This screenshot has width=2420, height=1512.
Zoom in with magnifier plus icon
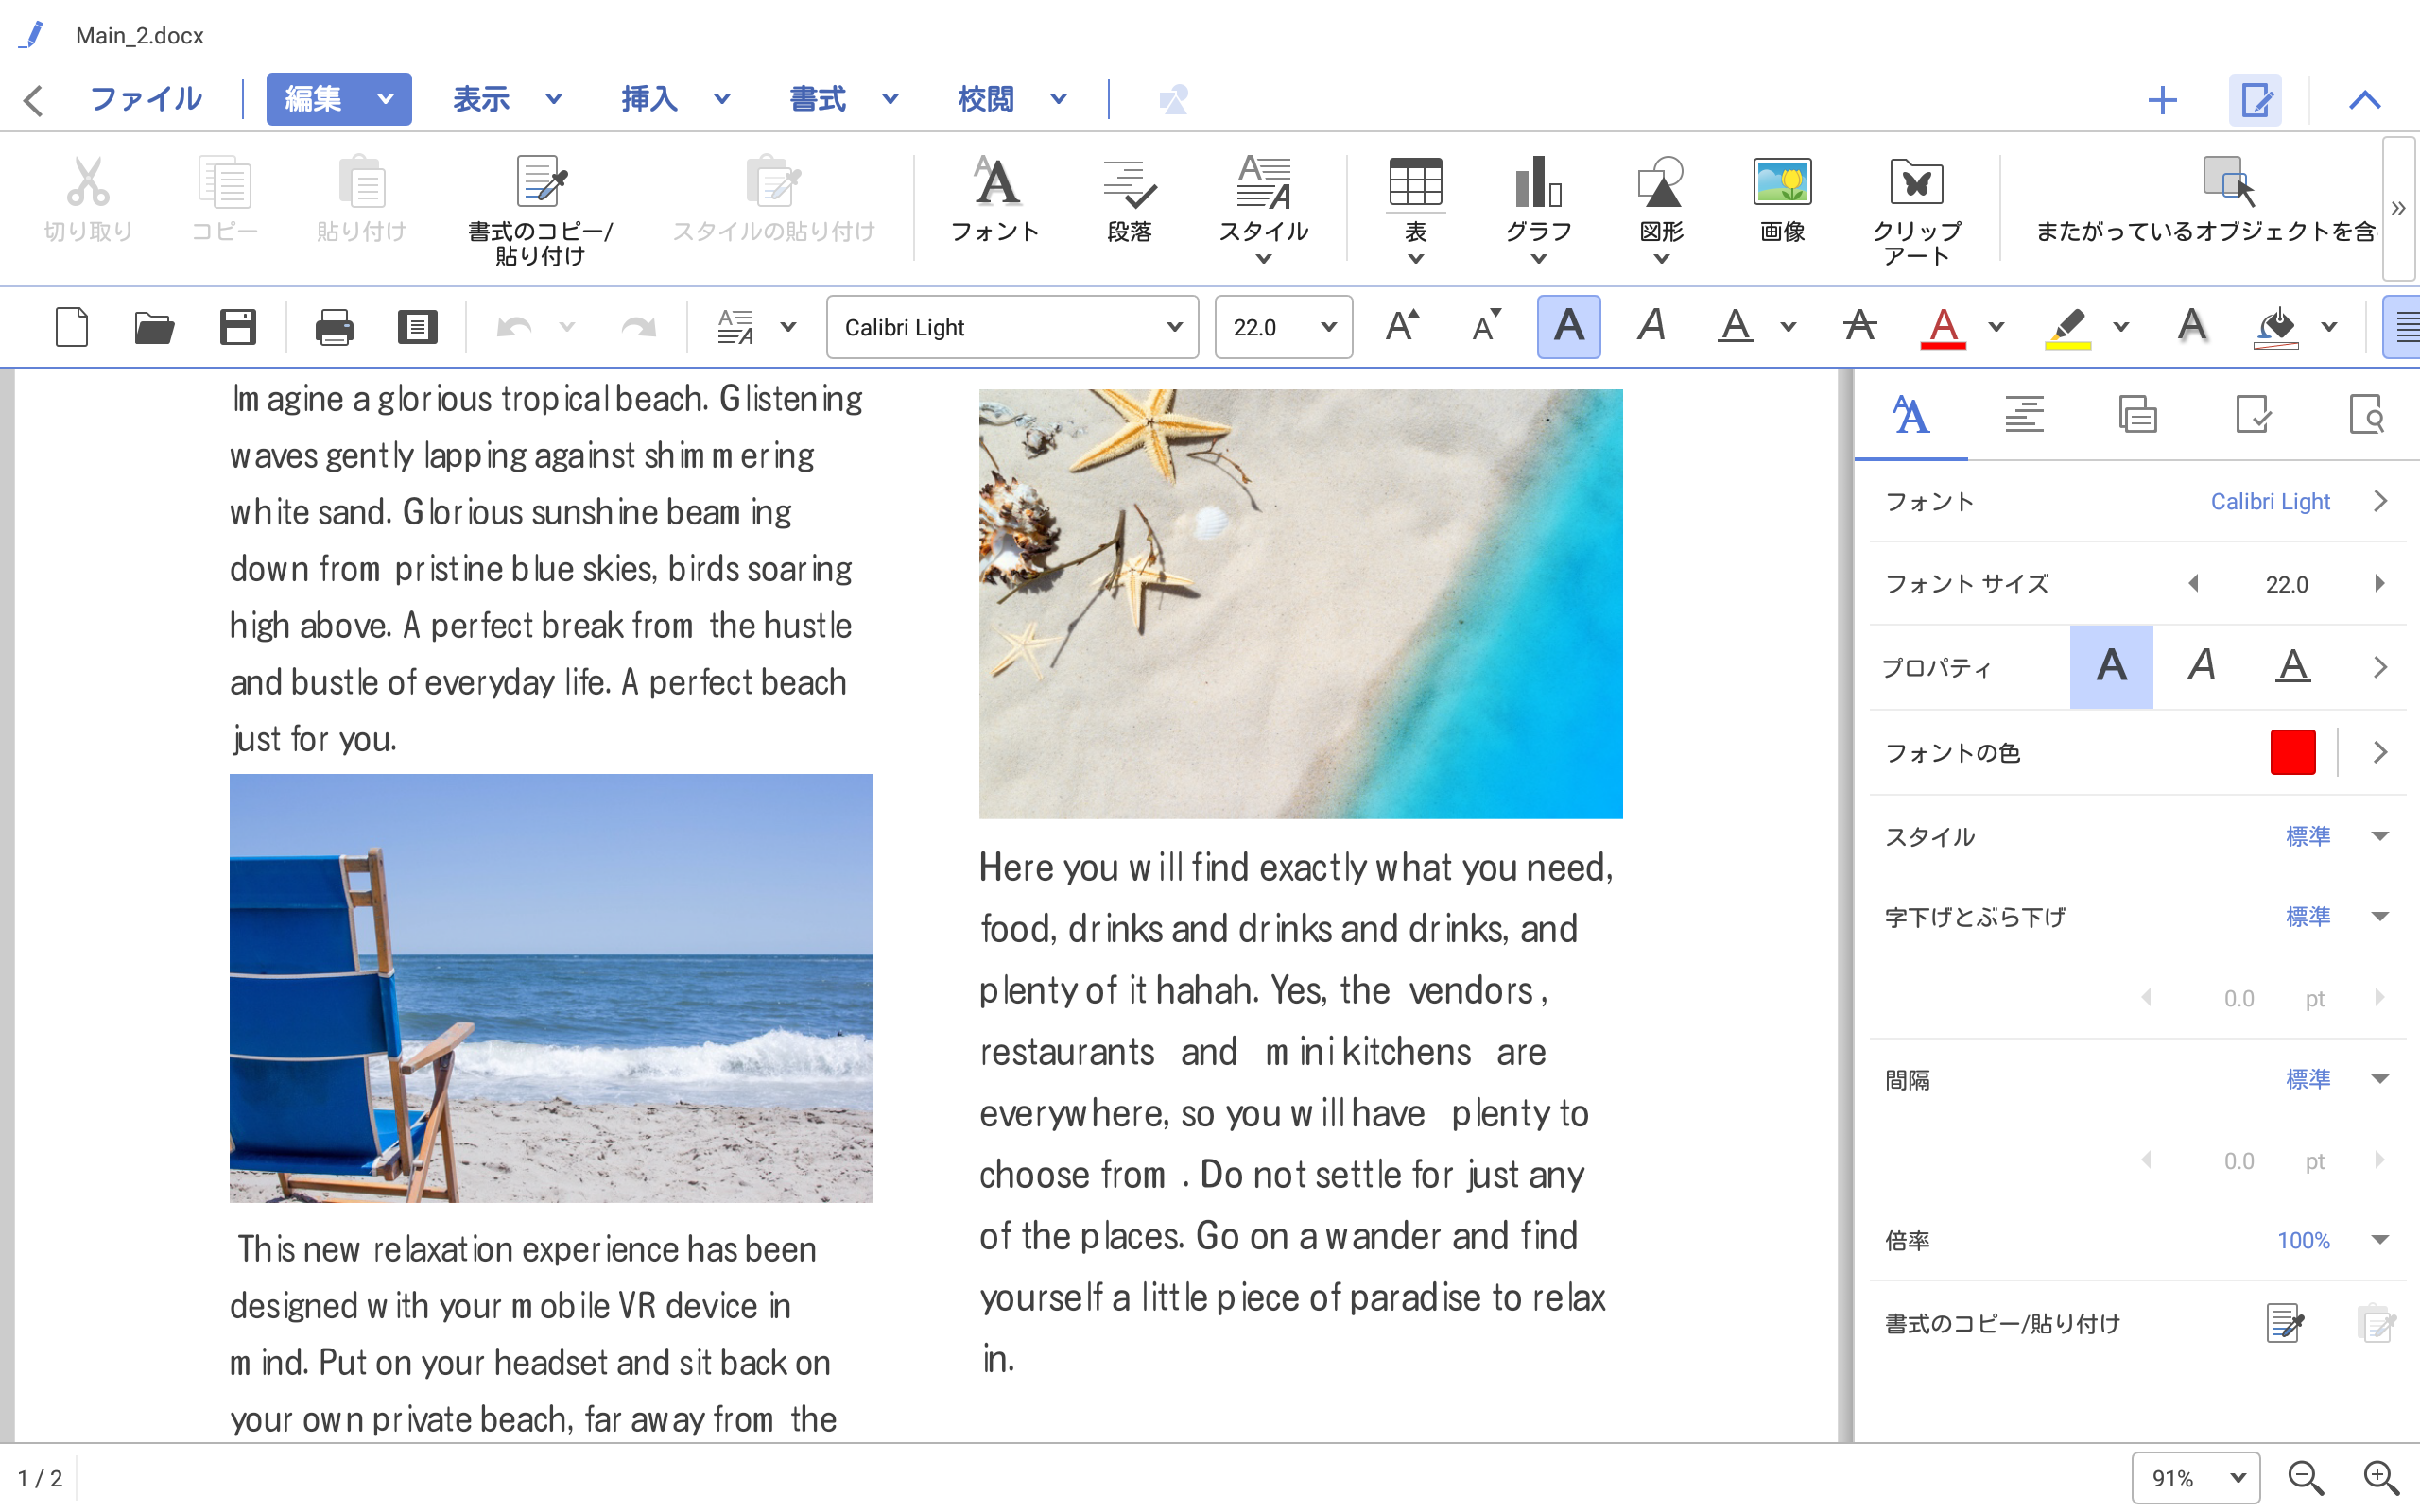[x=2381, y=1477]
